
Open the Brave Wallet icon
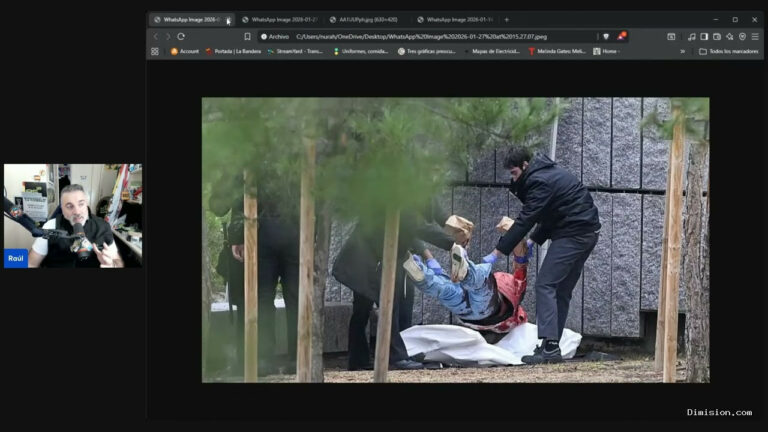[x=717, y=37]
